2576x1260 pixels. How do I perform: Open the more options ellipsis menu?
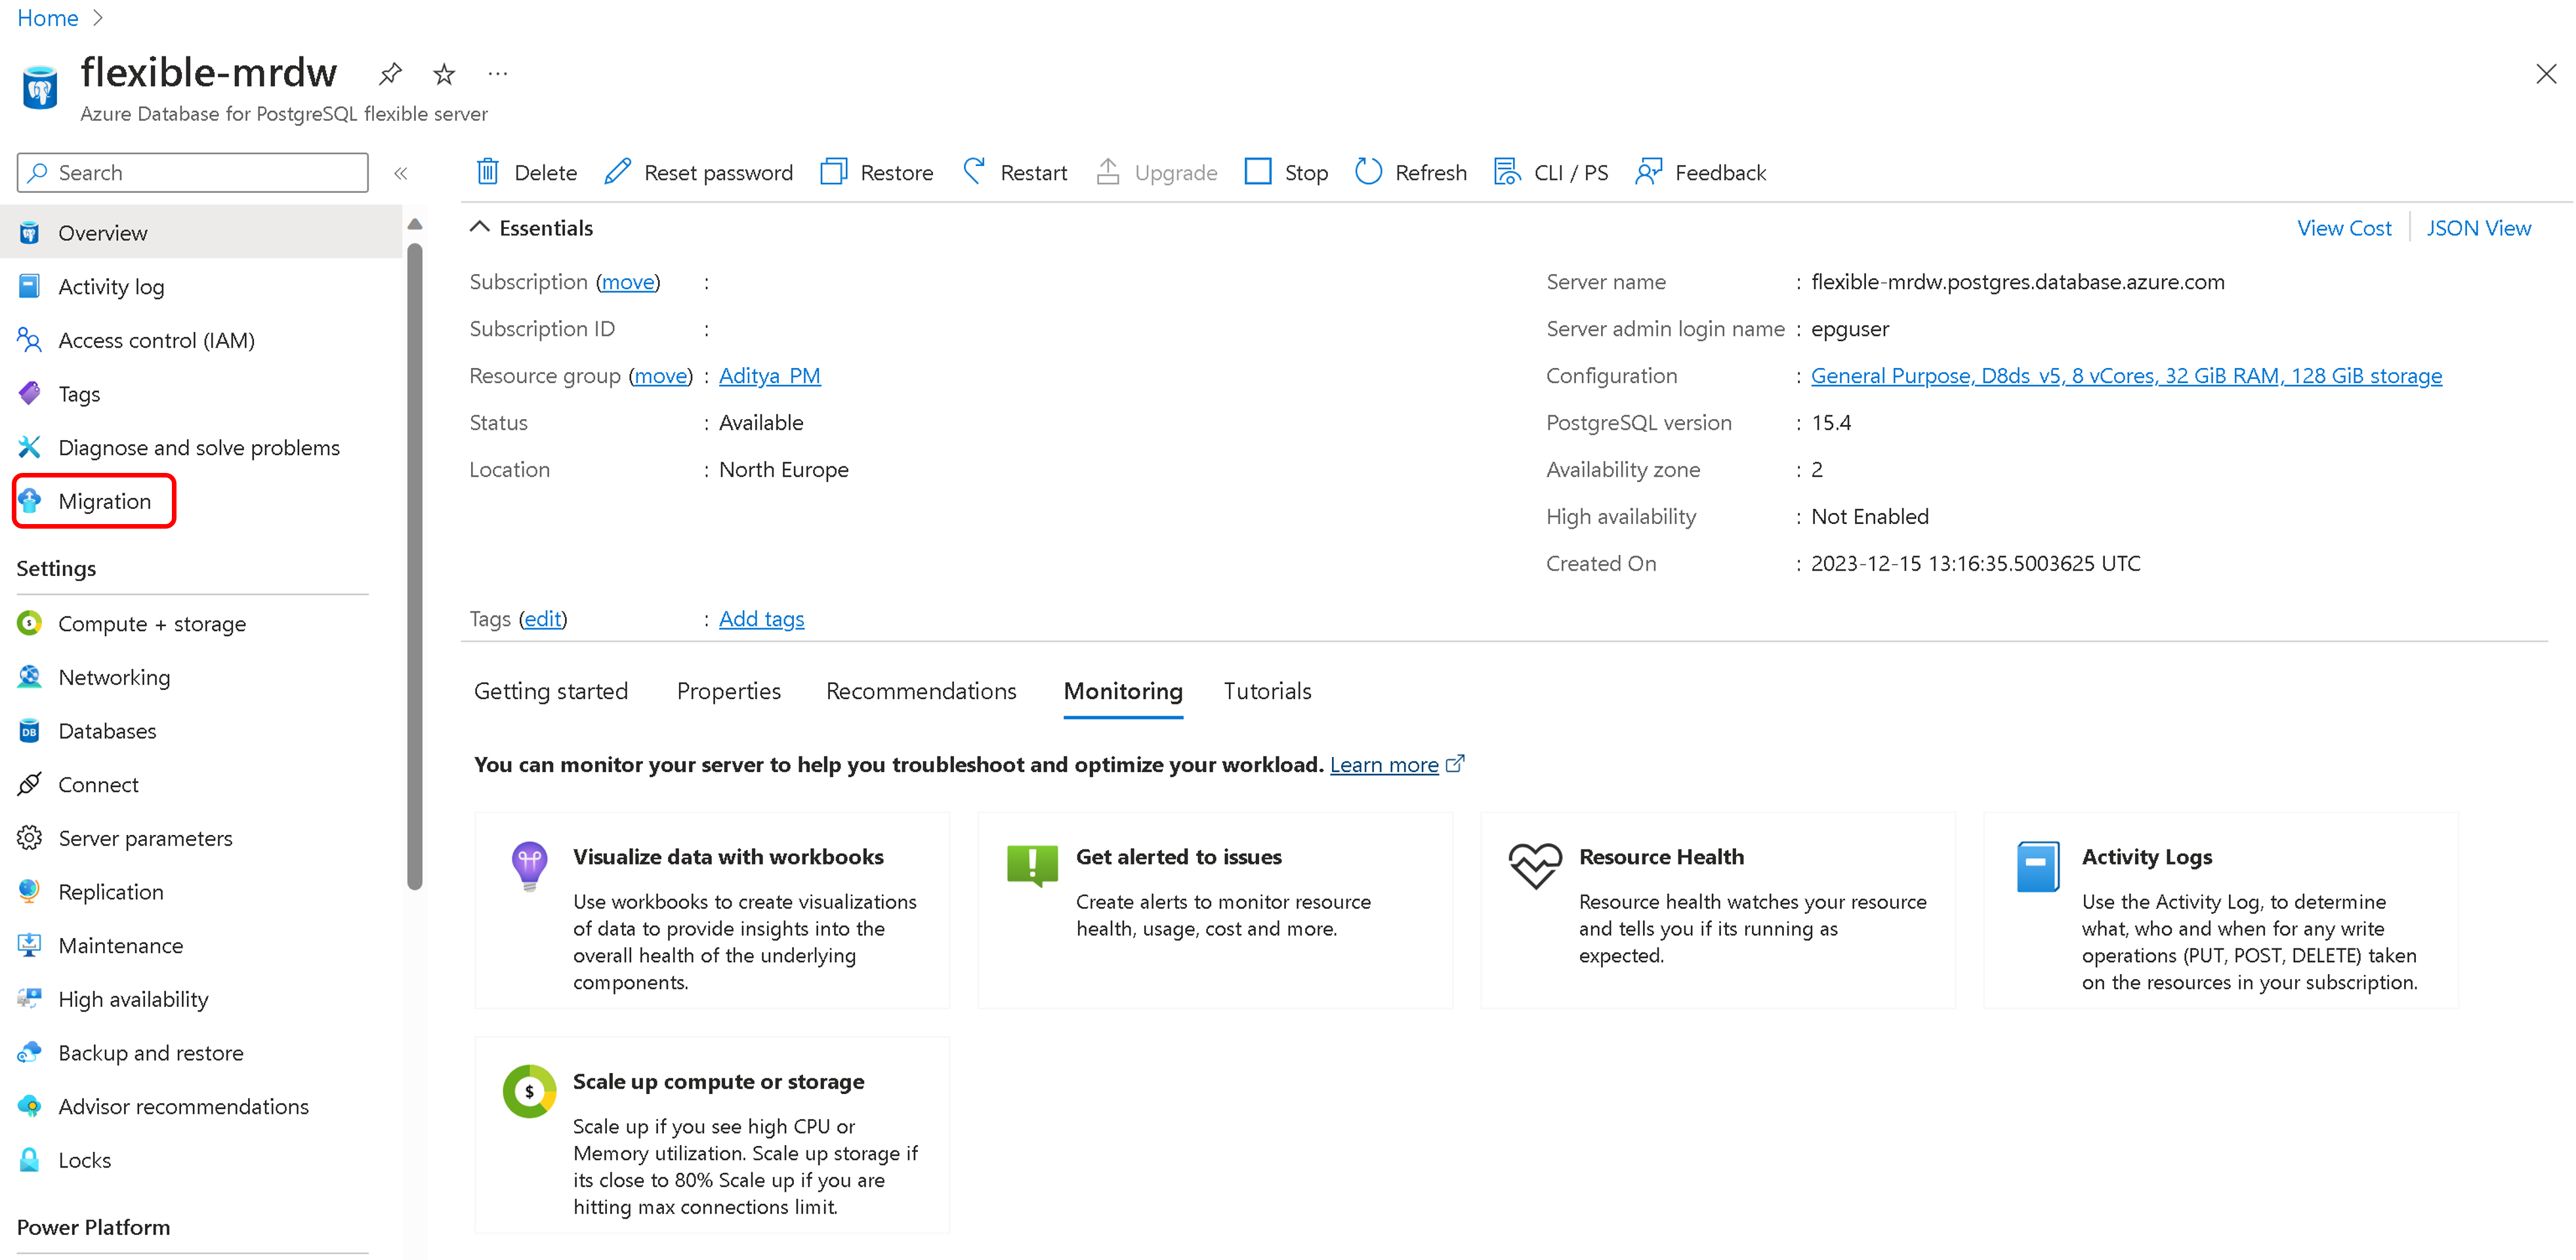[x=498, y=74]
